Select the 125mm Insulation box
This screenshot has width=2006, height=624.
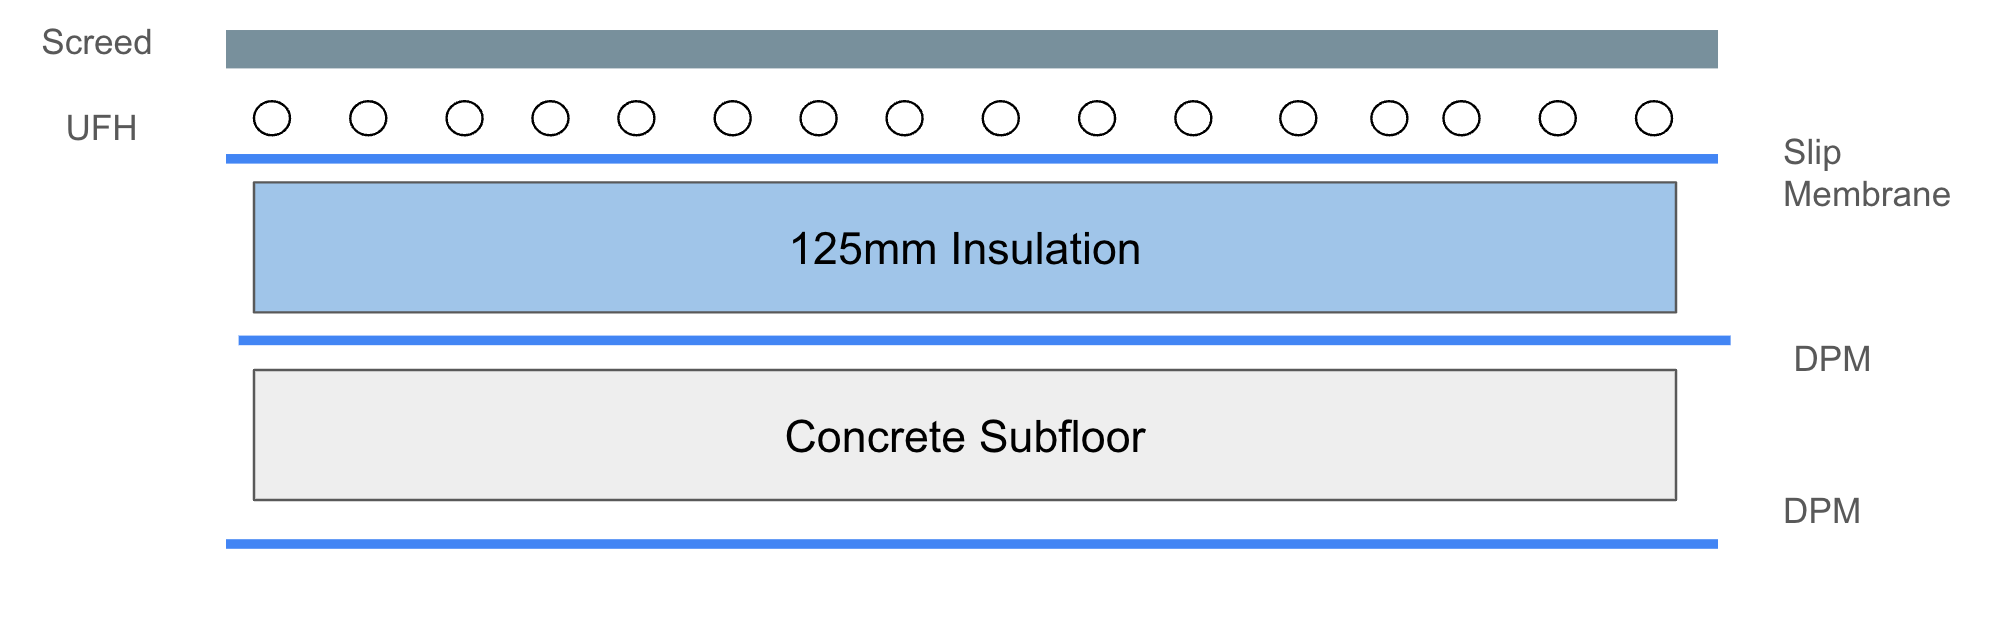pos(965,247)
